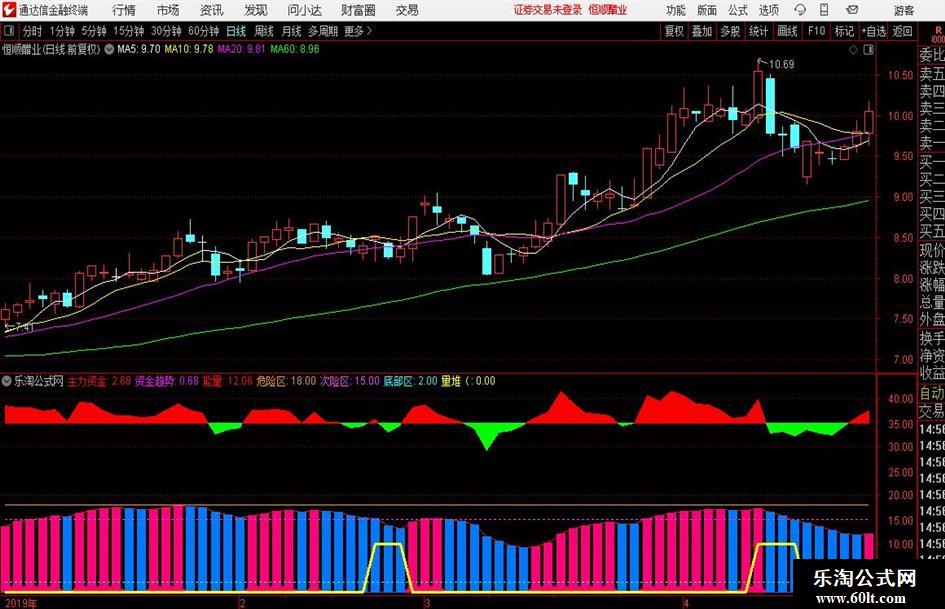Click the 叠加 overlay toolbar button
This screenshot has width=945, height=609.
(702, 31)
